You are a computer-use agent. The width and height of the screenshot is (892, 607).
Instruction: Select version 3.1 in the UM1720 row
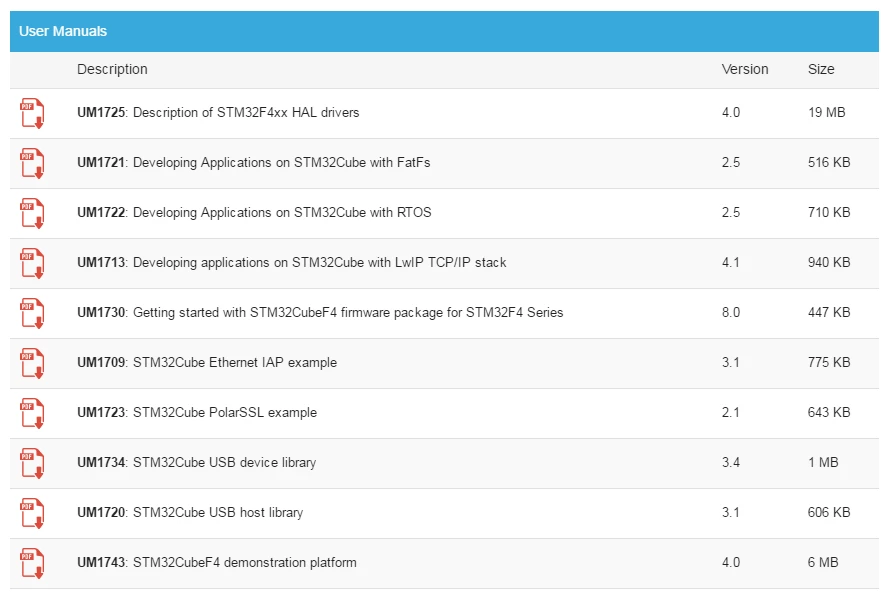click(731, 513)
